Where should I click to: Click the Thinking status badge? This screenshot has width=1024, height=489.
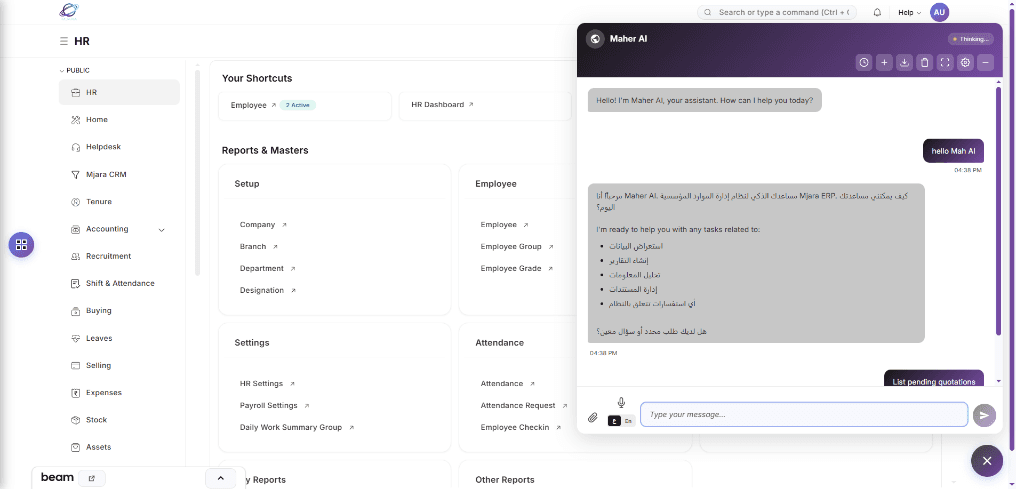pyautogui.click(x=971, y=39)
